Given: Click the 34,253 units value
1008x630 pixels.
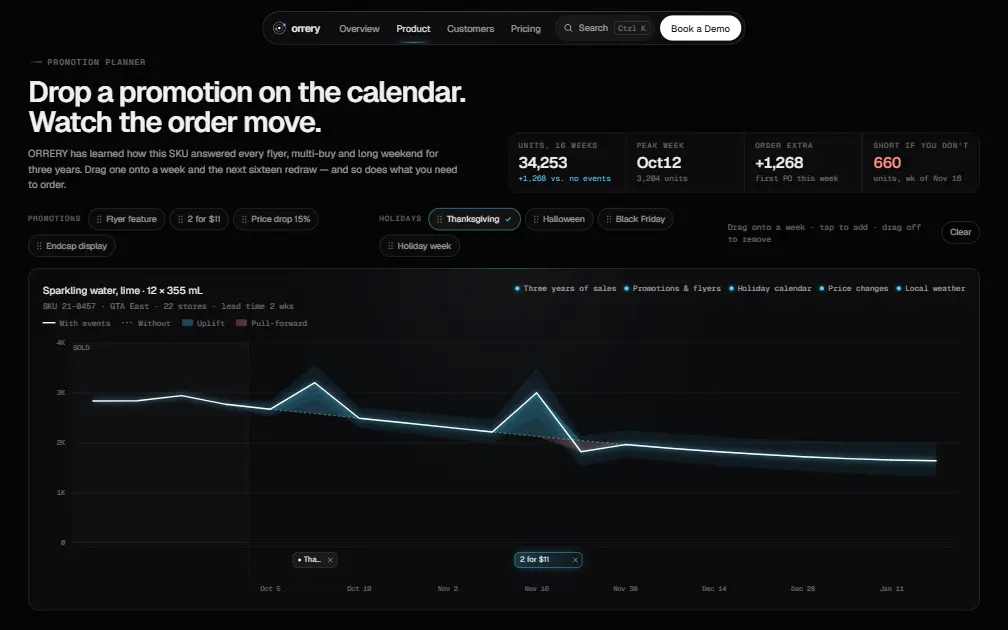Looking at the screenshot, I should tap(543, 163).
